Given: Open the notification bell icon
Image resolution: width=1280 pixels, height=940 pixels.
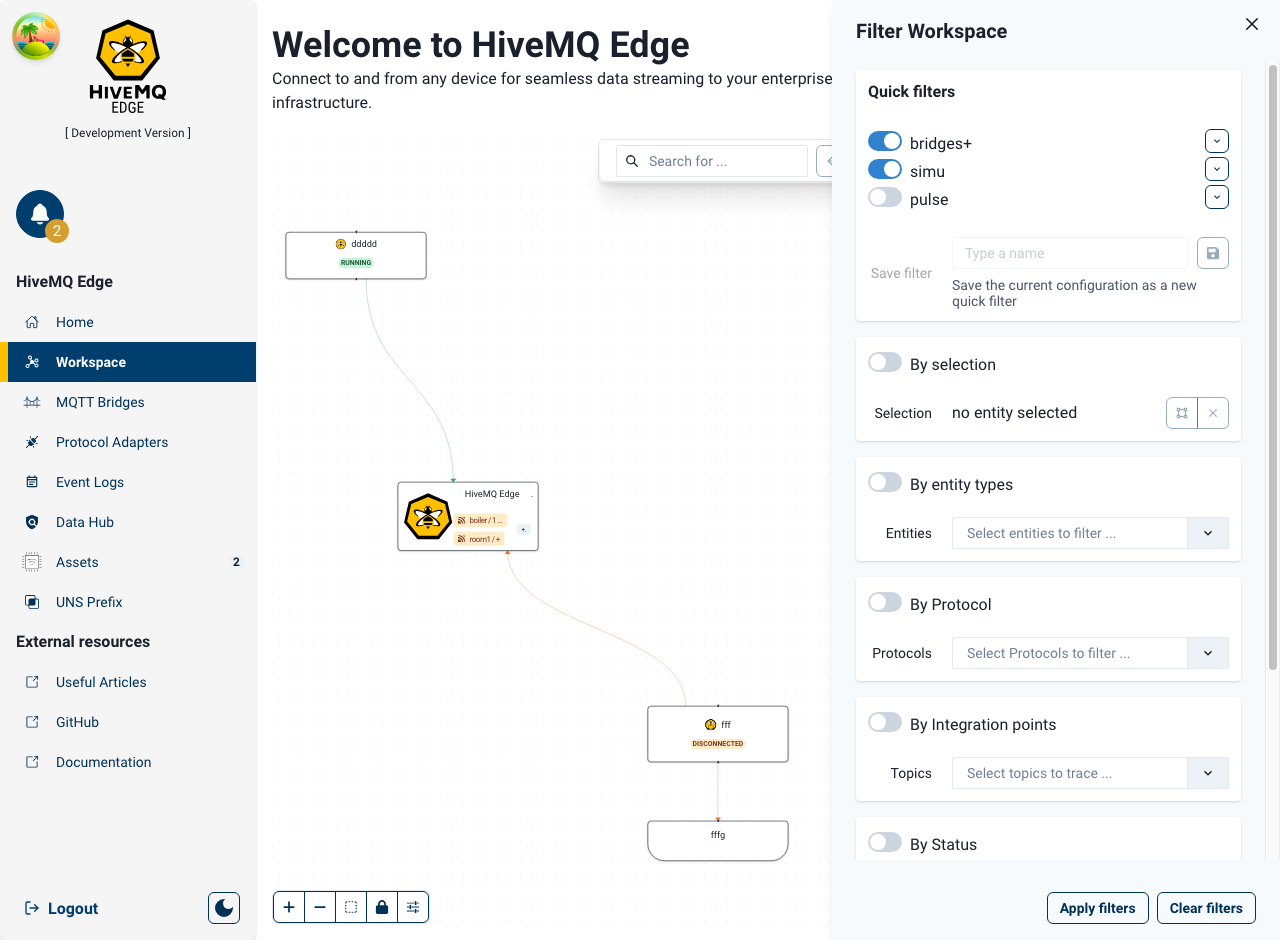Looking at the screenshot, I should (x=40, y=212).
